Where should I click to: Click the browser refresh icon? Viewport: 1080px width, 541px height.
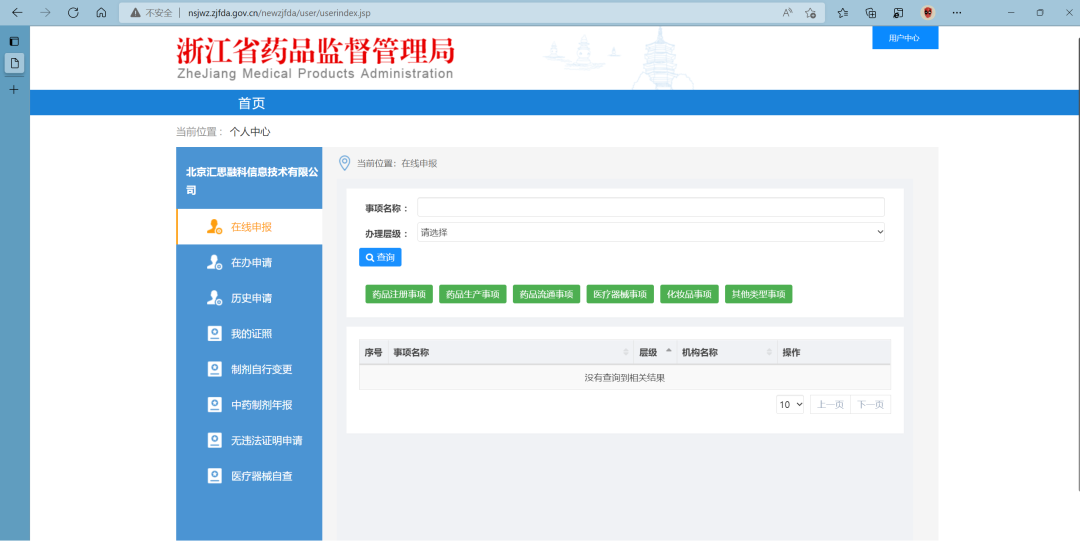point(73,13)
